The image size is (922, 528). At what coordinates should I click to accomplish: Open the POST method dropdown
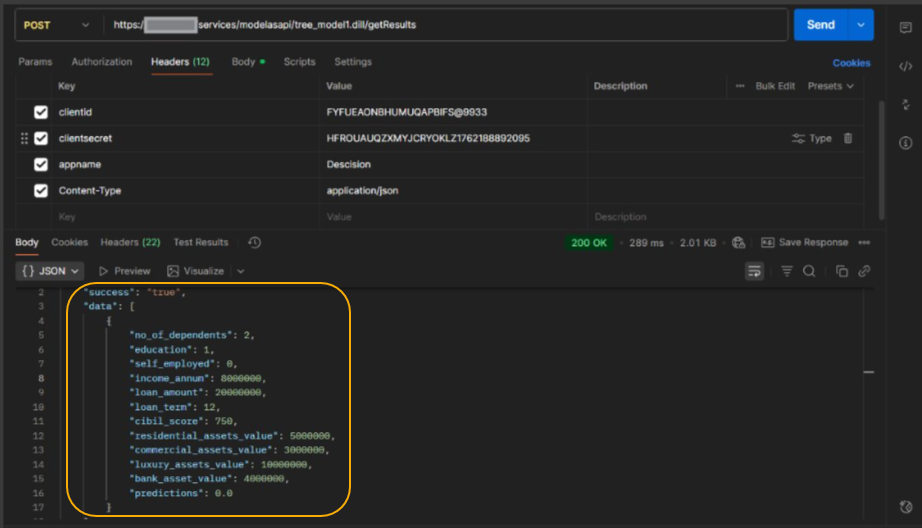point(57,25)
